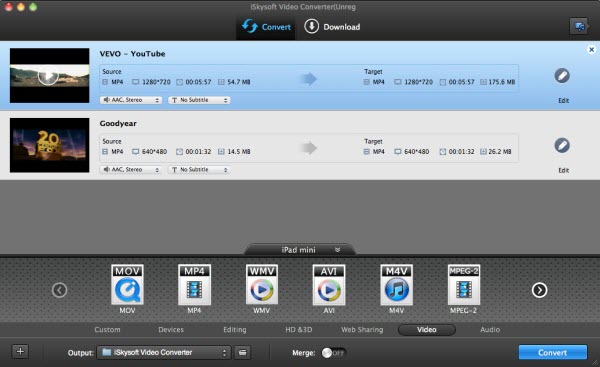Select the Goodyear video thumbnail
Screen dimensions: 600x367
49,145
